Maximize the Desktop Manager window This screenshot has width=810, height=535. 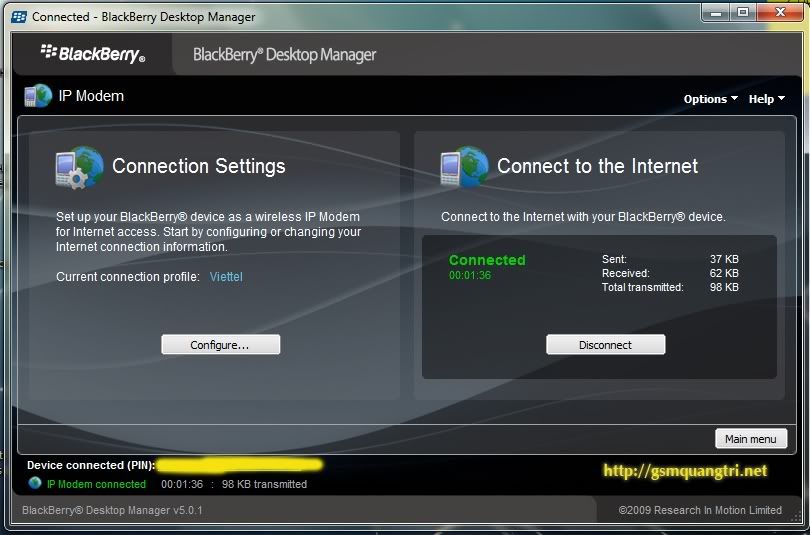pos(743,13)
